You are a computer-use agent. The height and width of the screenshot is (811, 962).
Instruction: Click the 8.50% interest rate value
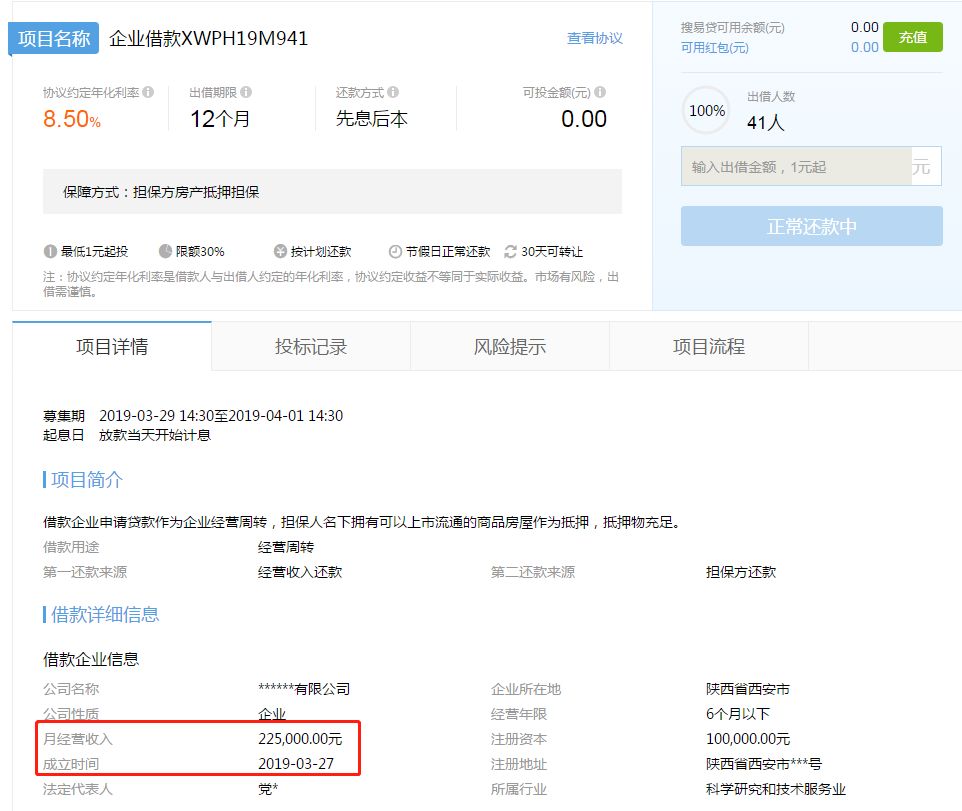pos(72,118)
